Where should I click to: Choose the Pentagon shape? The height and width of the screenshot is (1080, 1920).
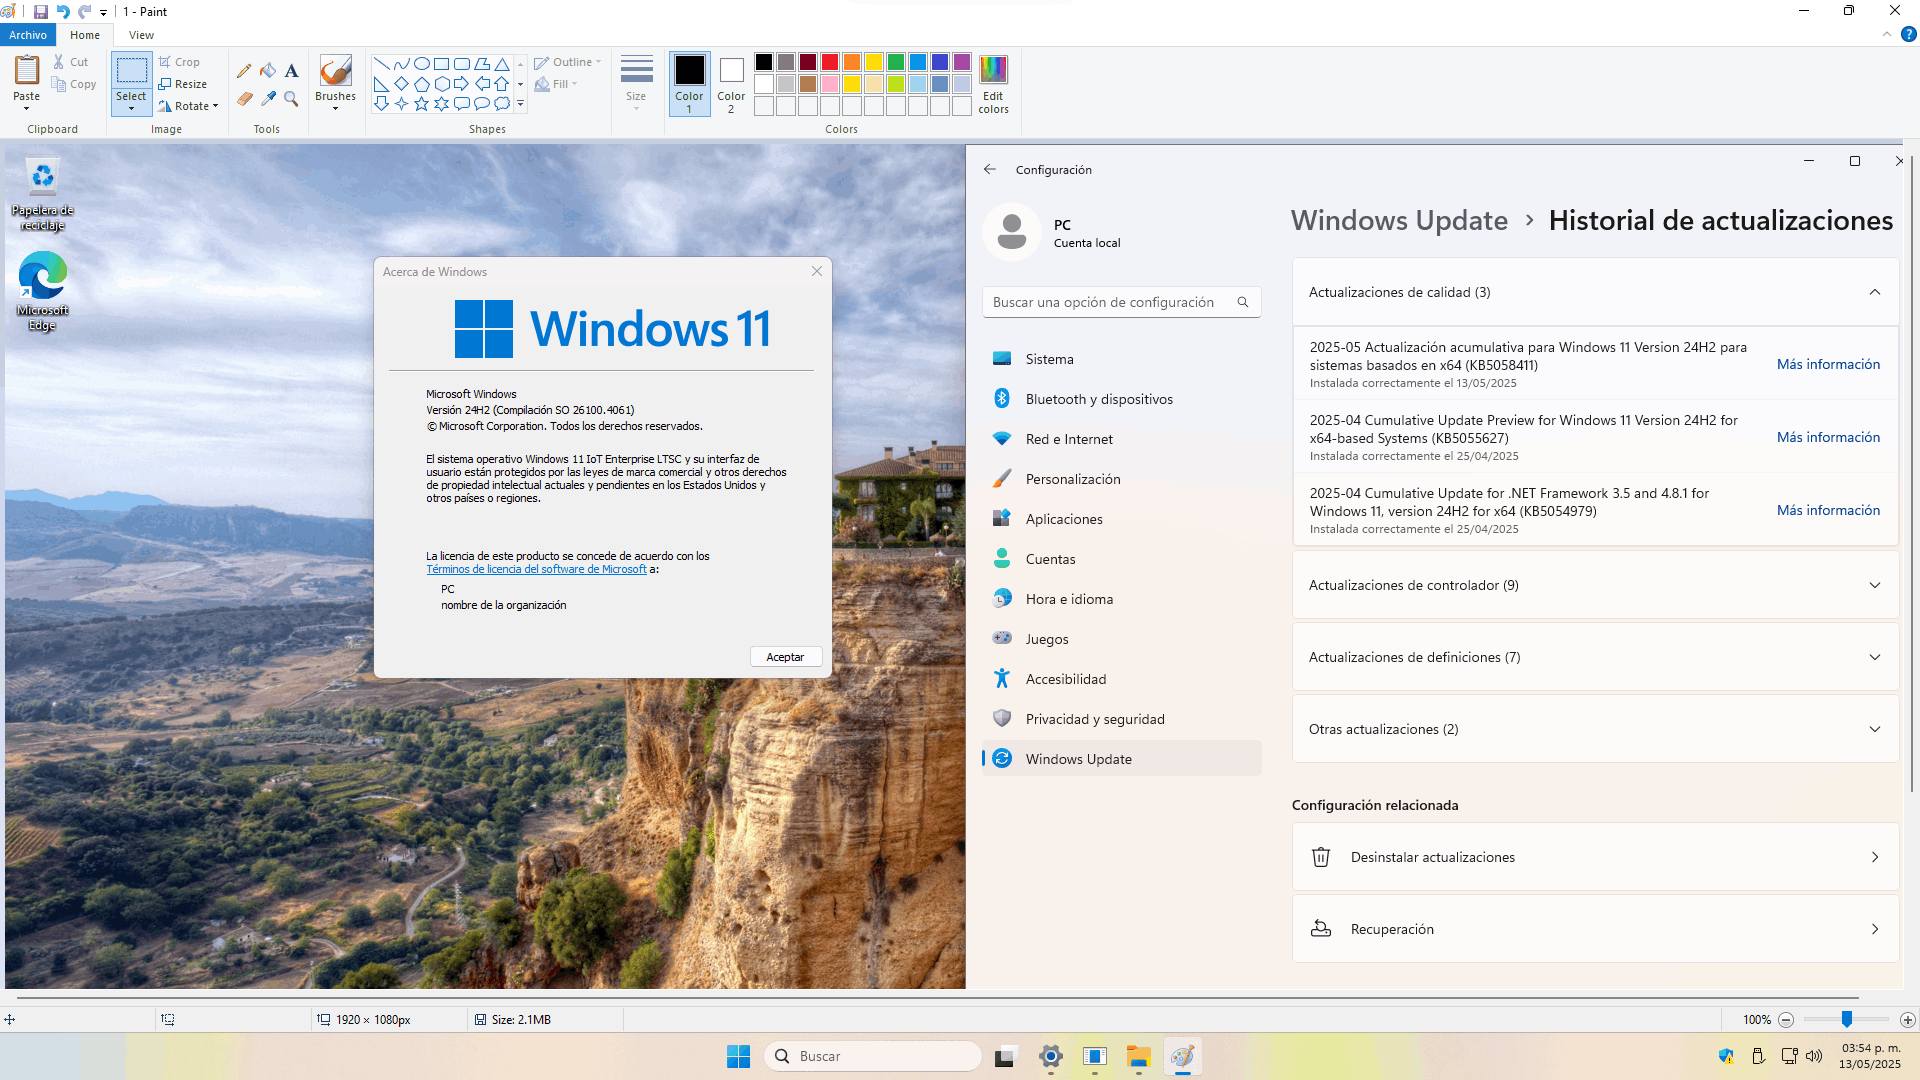point(421,84)
